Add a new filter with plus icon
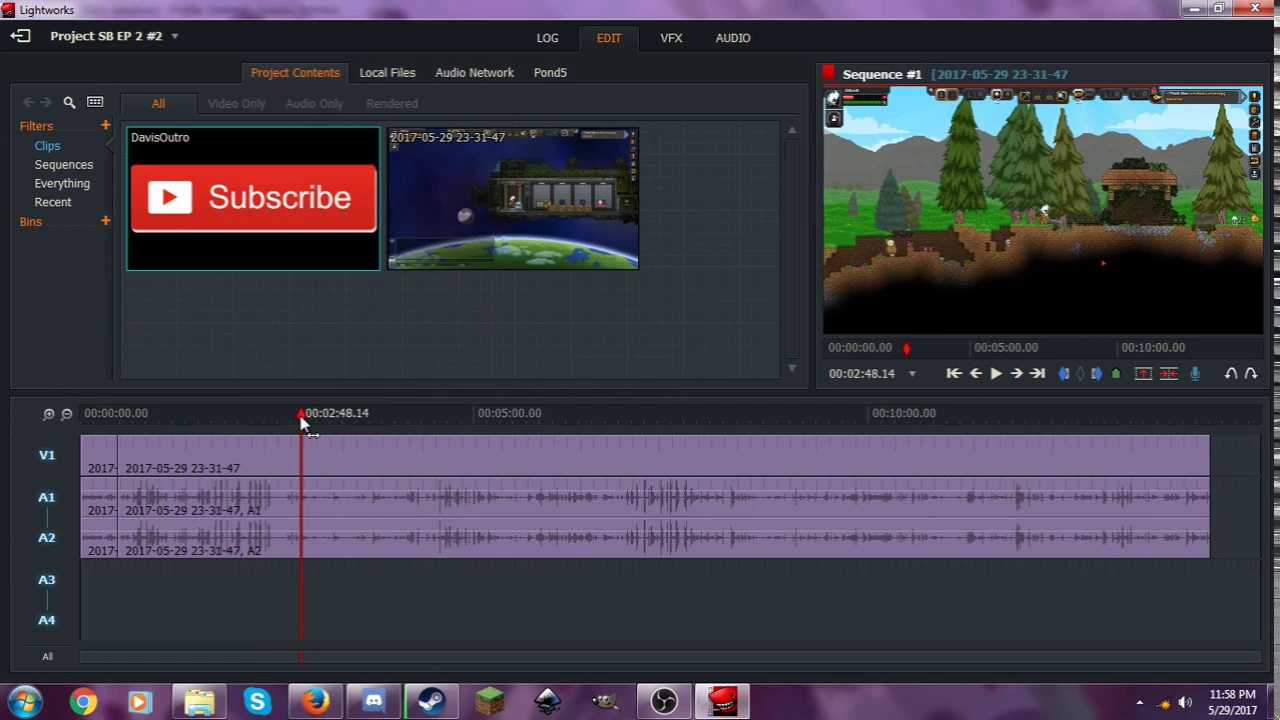 [x=105, y=125]
